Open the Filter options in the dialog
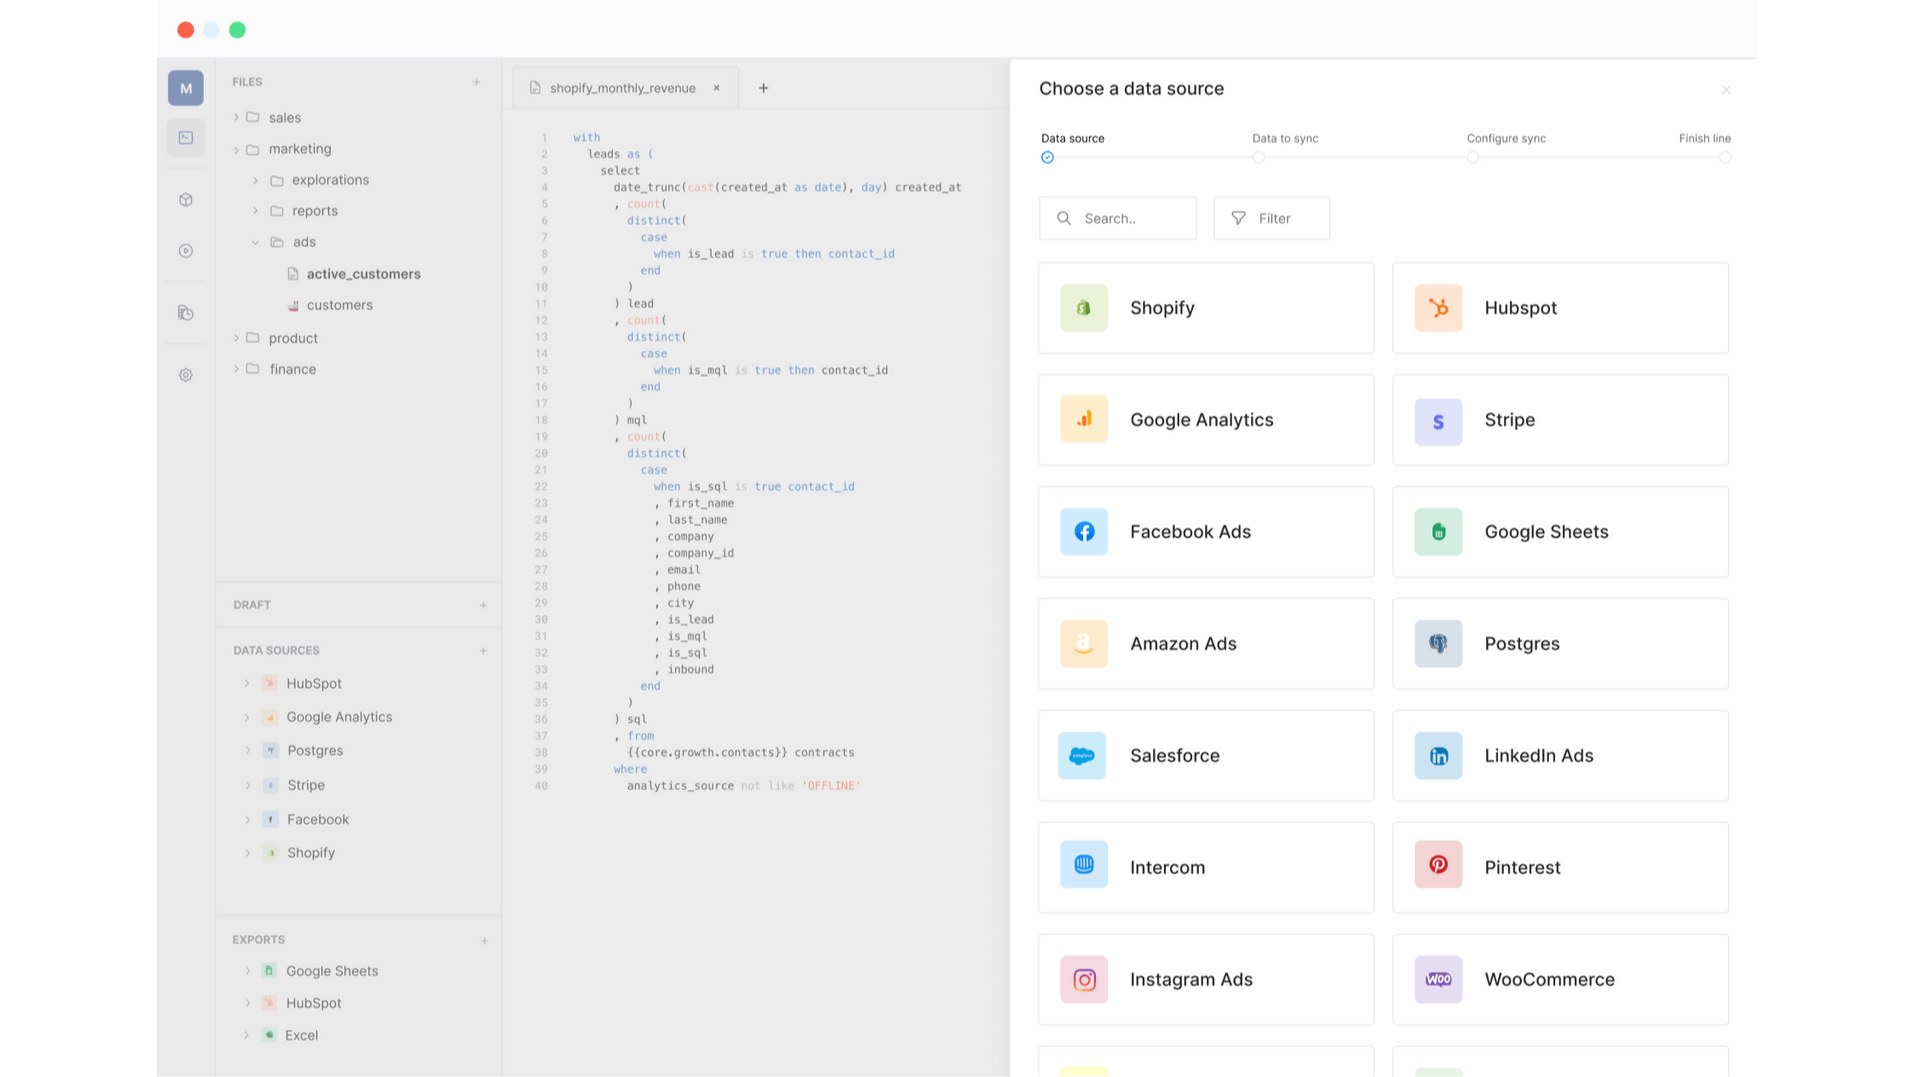Viewport: 1914px width, 1077px height. pos(1271,218)
